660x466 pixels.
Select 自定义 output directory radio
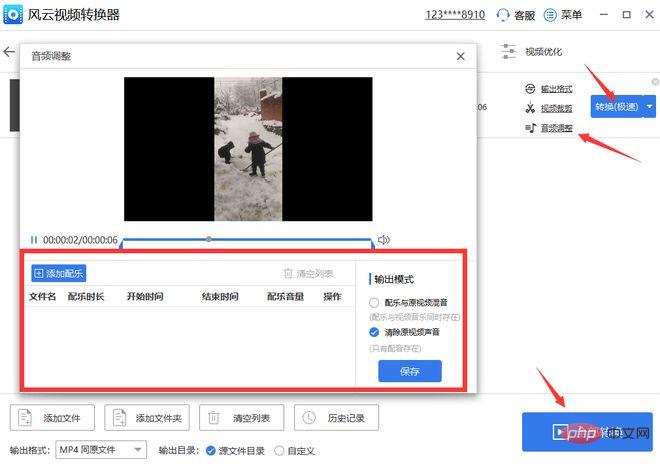click(x=279, y=451)
